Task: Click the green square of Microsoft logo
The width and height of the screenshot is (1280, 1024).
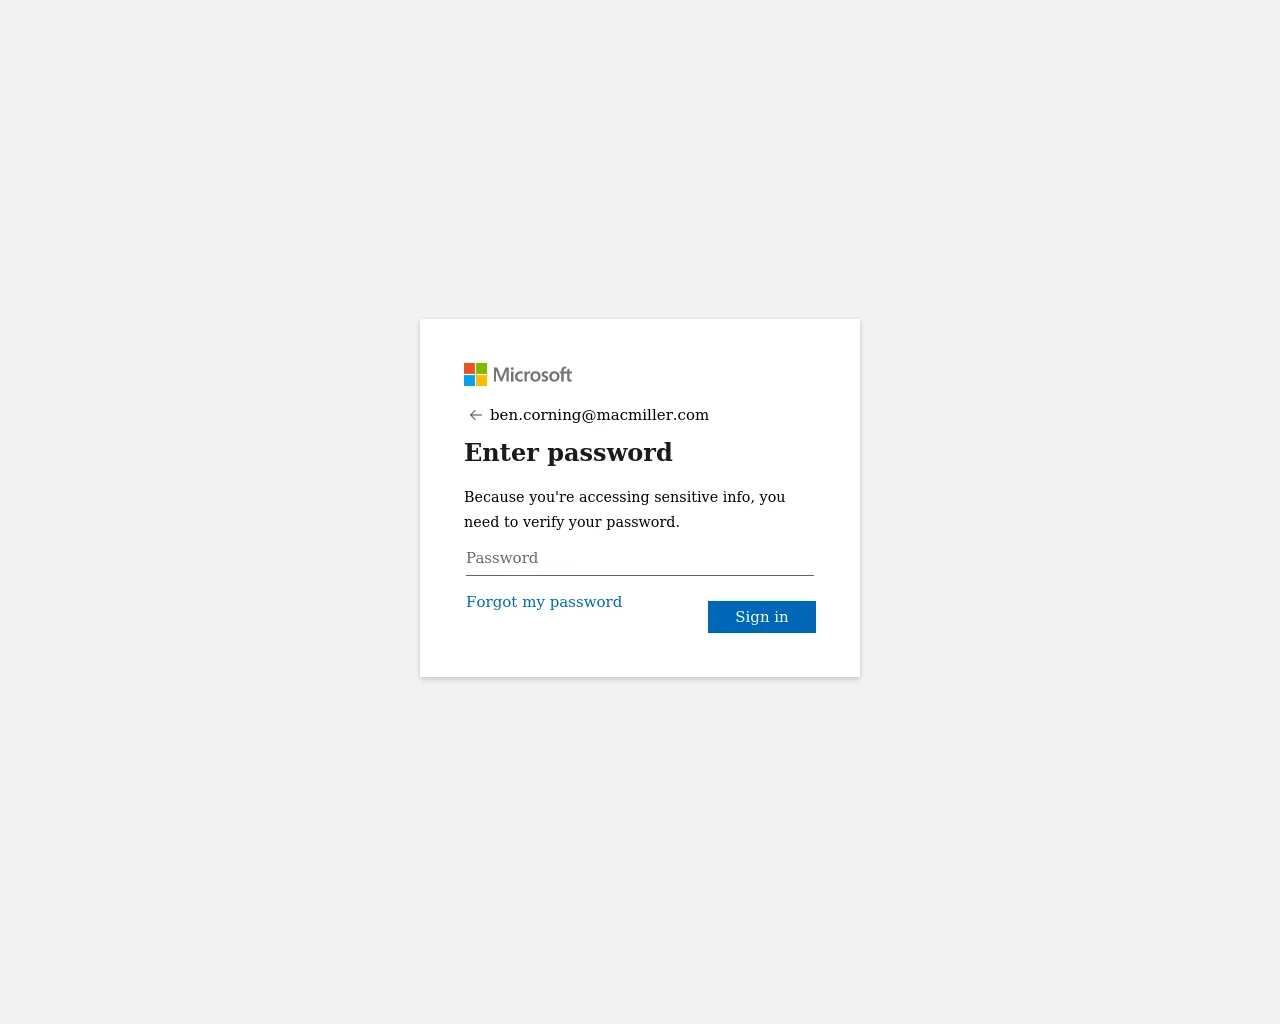Action: coord(482,368)
